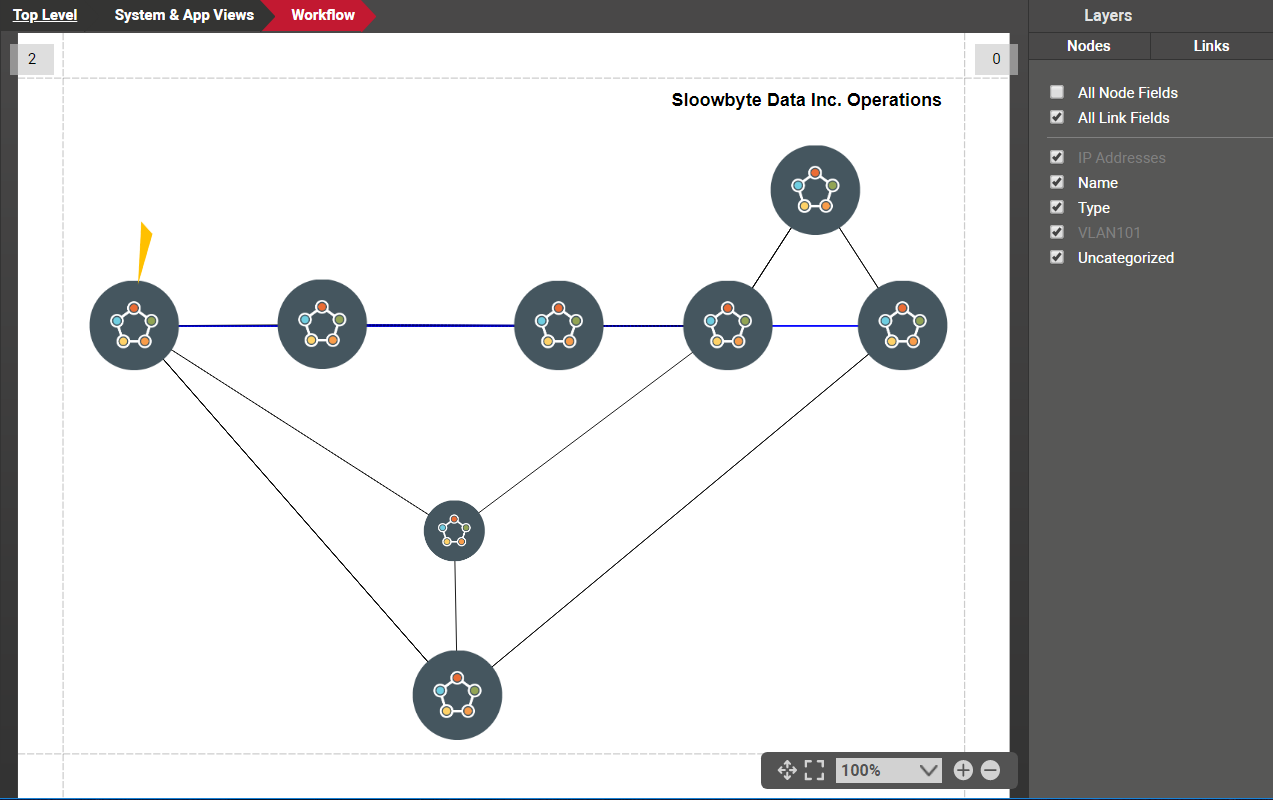Enable the All Node Fields checkbox

coord(1057,92)
